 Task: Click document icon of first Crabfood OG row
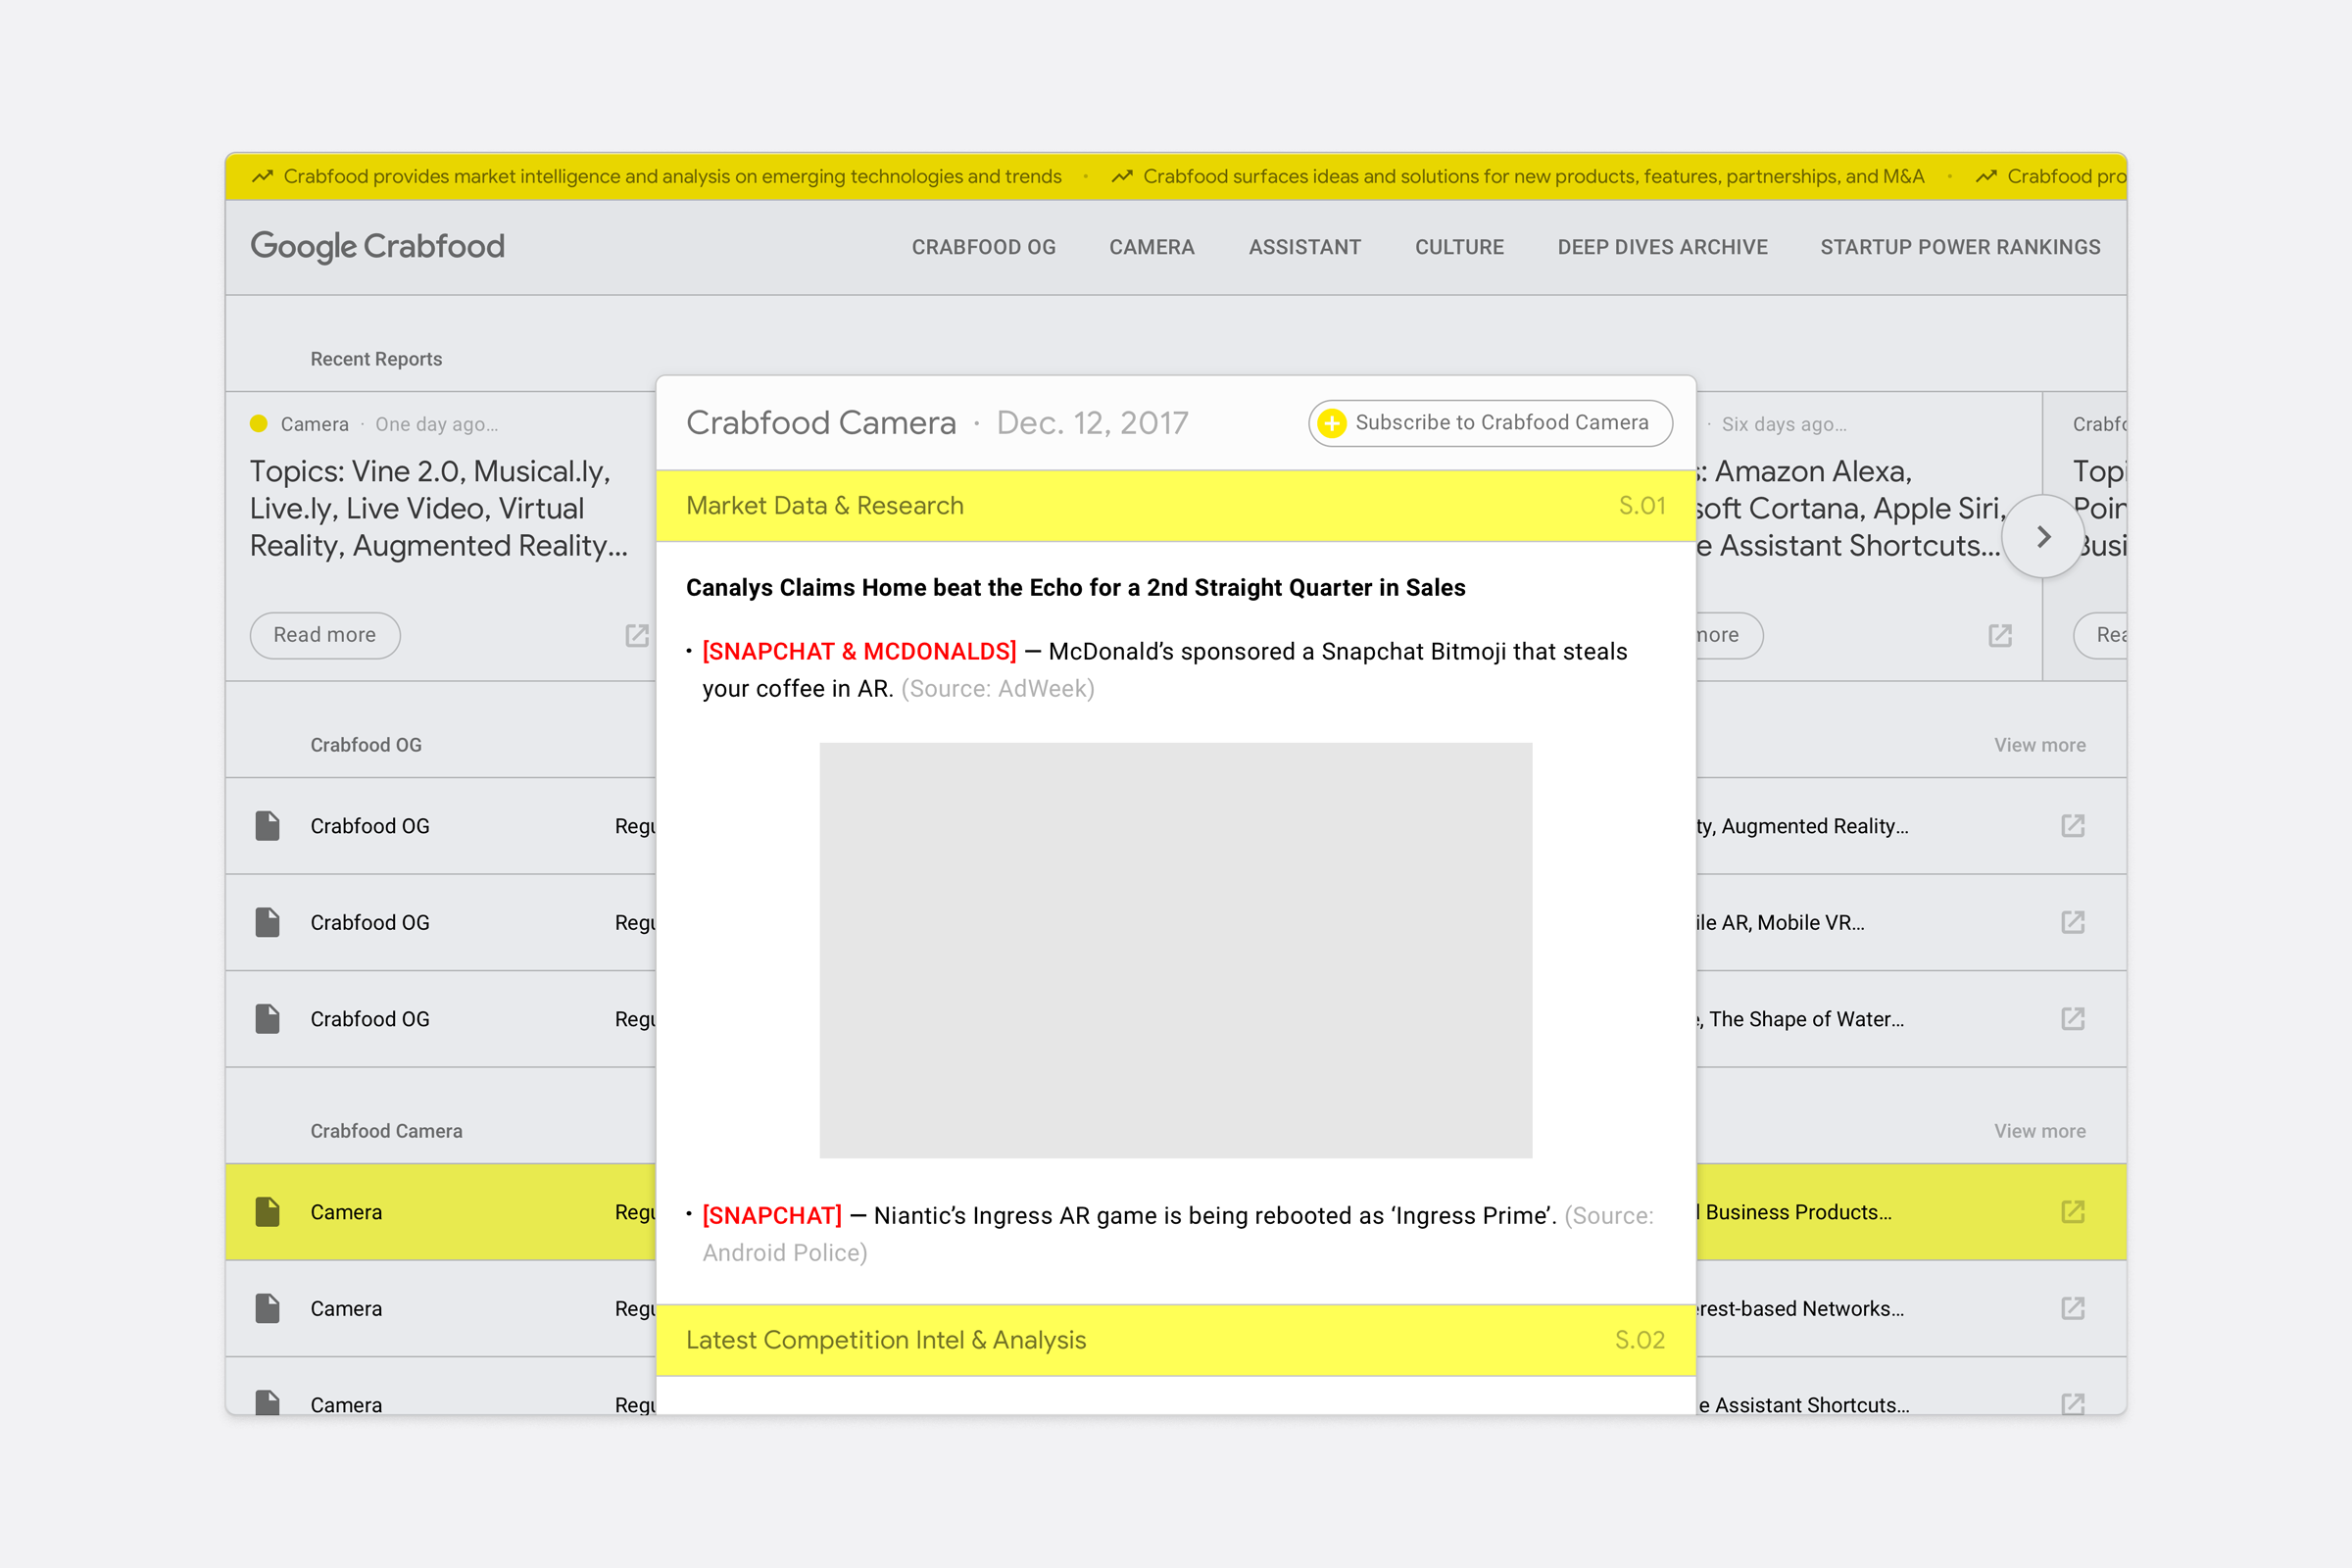(267, 826)
